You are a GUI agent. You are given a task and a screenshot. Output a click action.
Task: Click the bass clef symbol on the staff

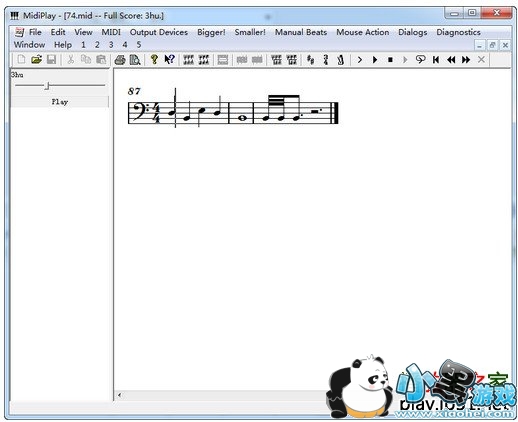pos(141,111)
